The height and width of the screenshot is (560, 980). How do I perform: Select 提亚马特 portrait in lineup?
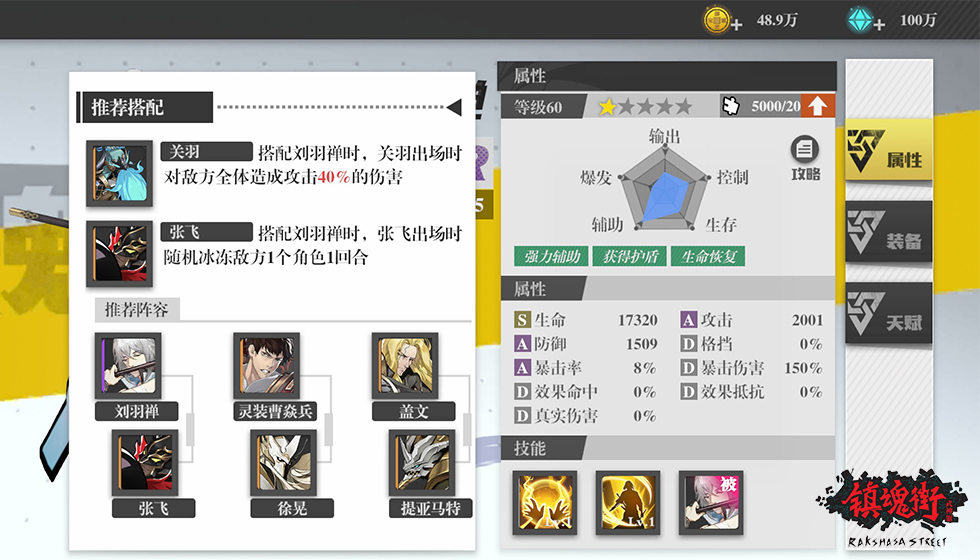point(422,463)
